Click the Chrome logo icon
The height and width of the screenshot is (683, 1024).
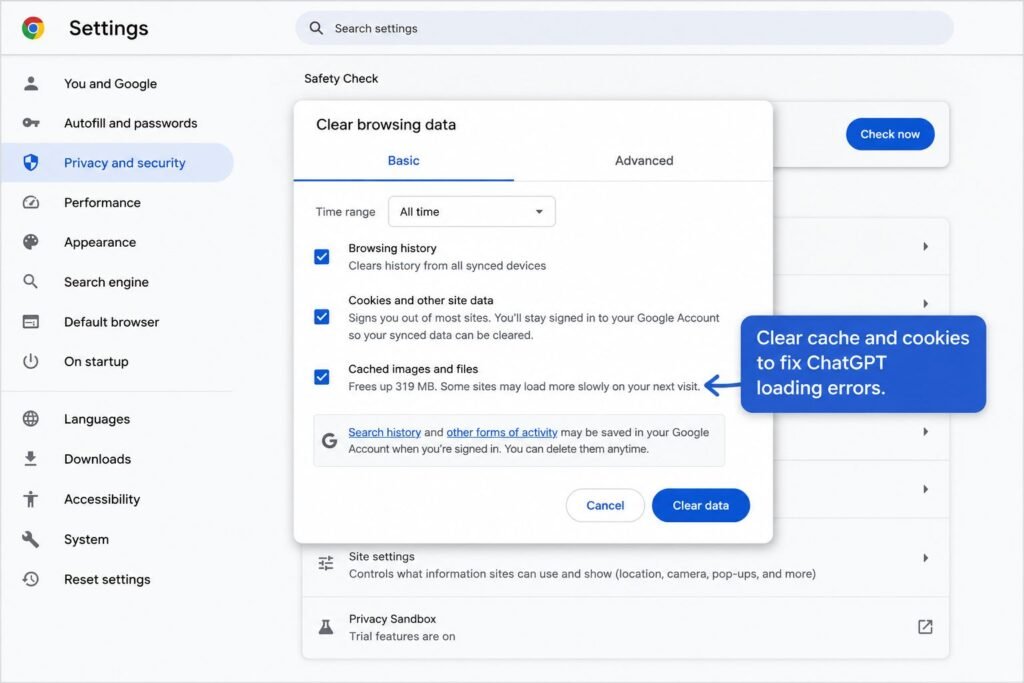[x=33, y=28]
